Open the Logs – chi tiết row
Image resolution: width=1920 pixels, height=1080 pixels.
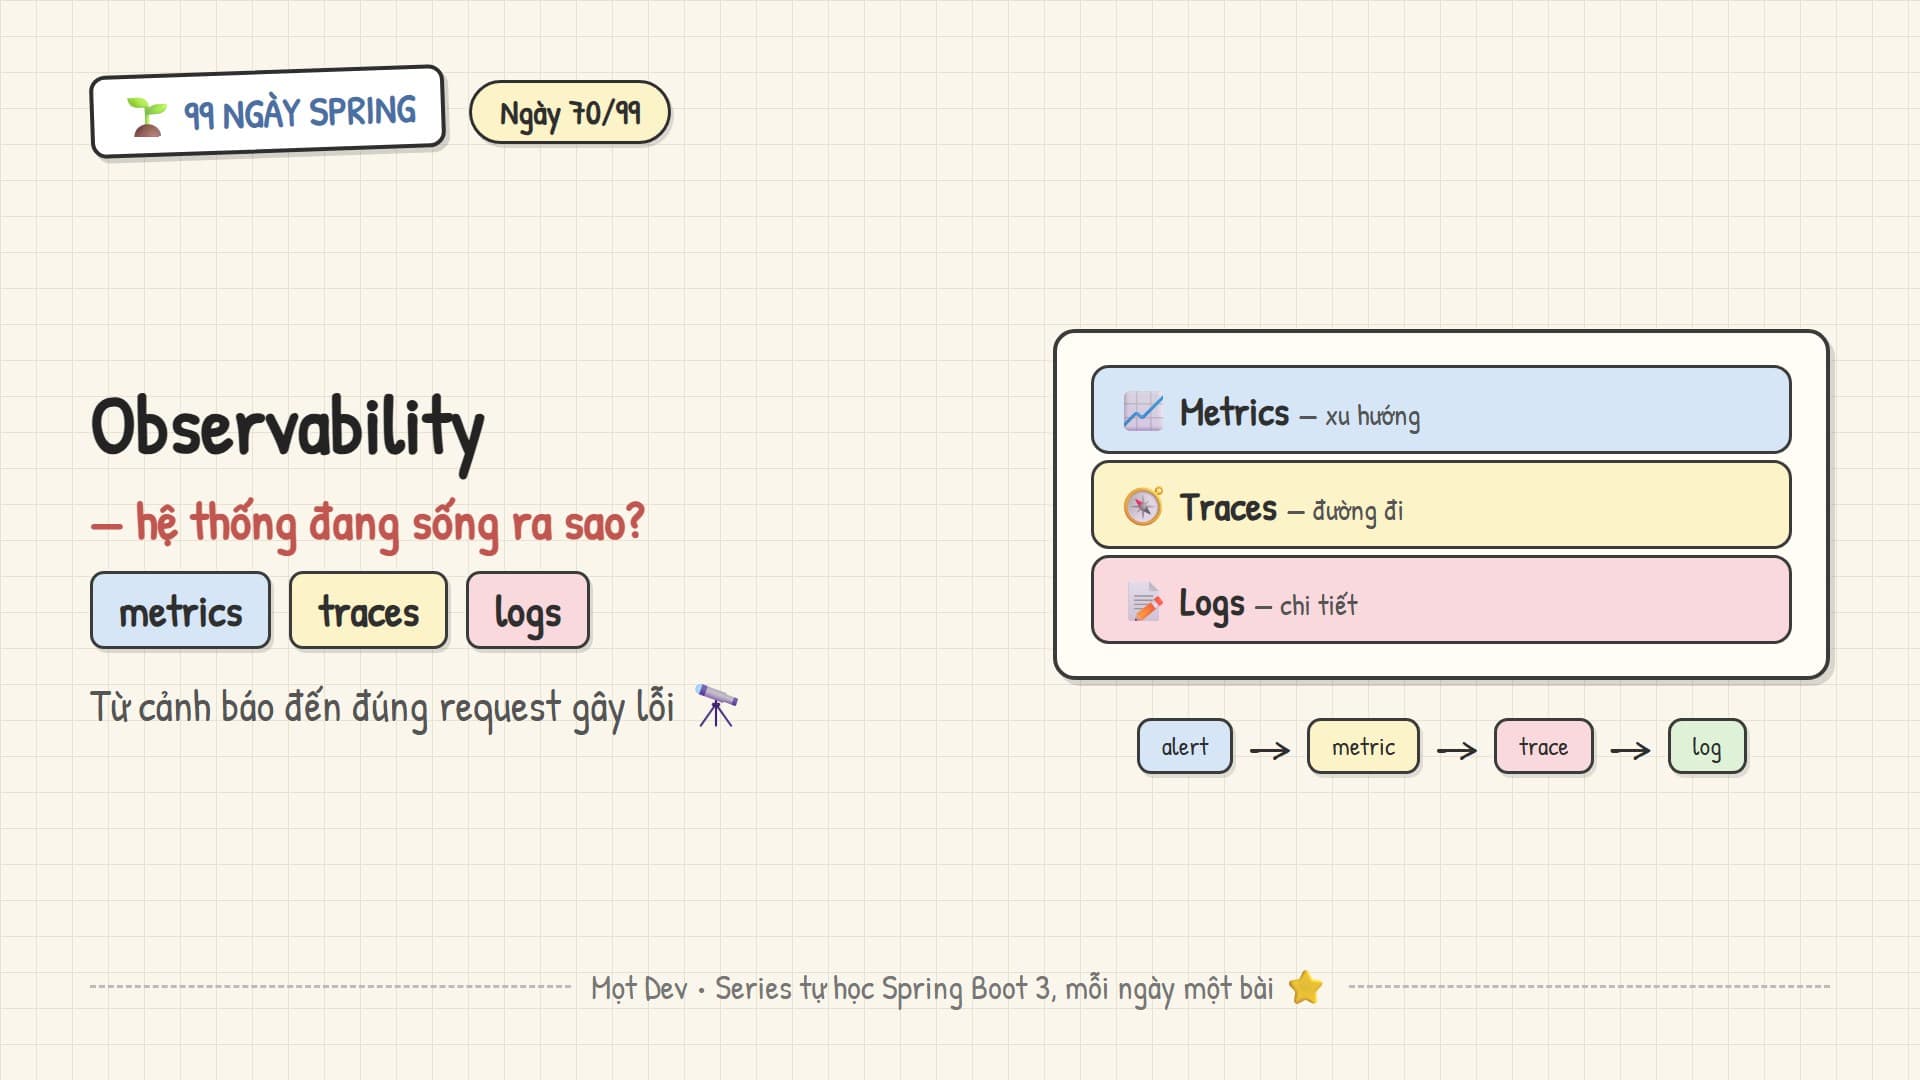pos(1441,599)
